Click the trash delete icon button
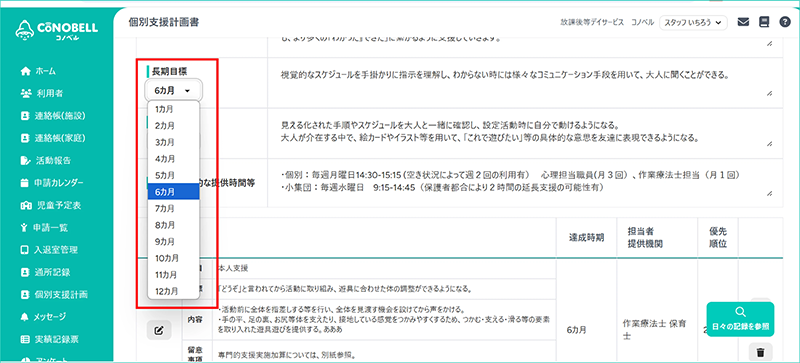 (760, 352)
